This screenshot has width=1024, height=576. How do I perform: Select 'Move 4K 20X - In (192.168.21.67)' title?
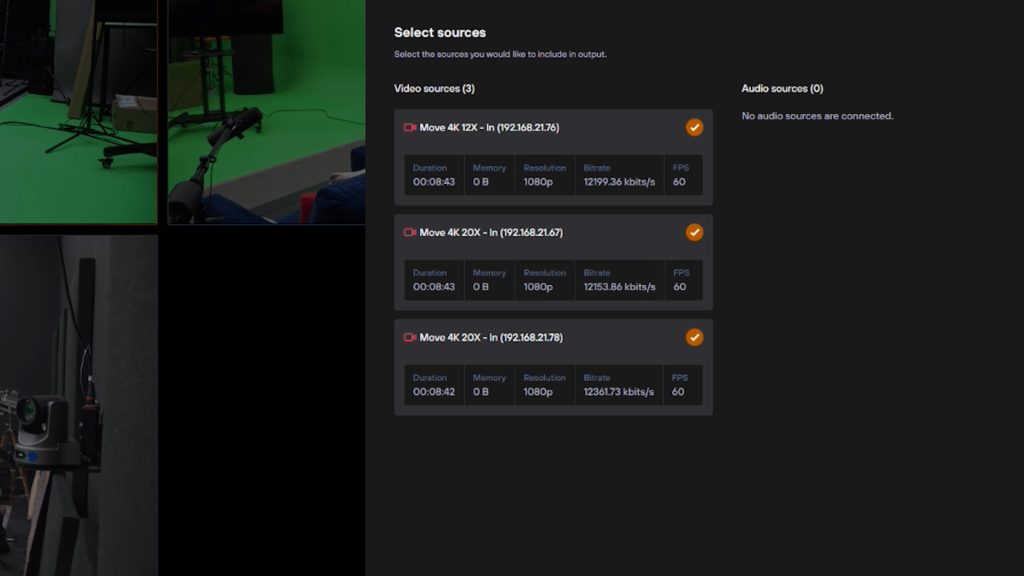point(491,232)
